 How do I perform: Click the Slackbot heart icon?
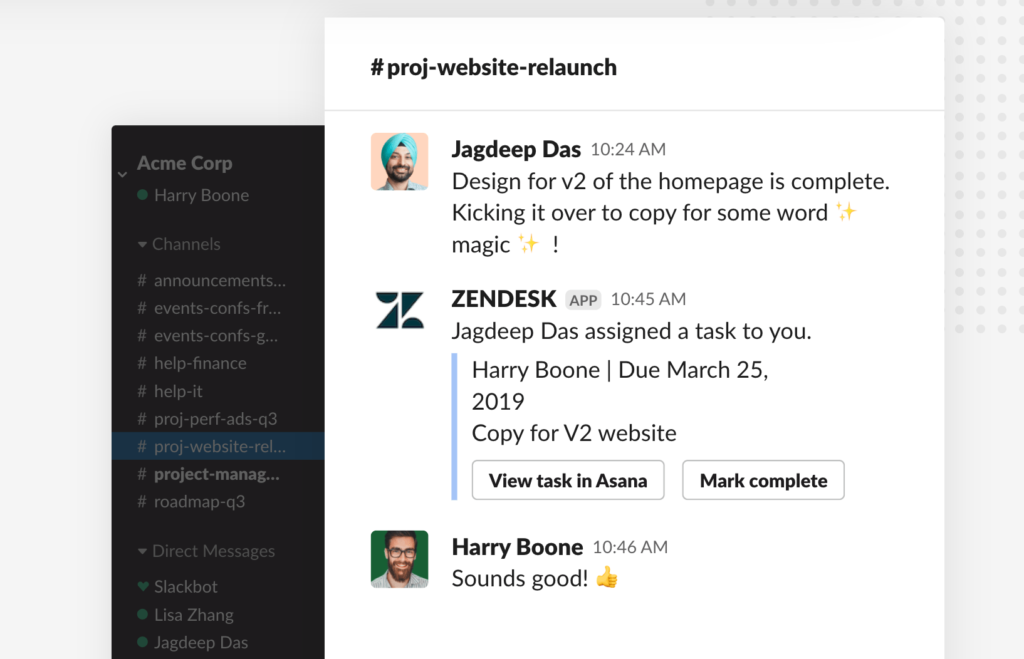pyautogui.click(x=143, y=586)
